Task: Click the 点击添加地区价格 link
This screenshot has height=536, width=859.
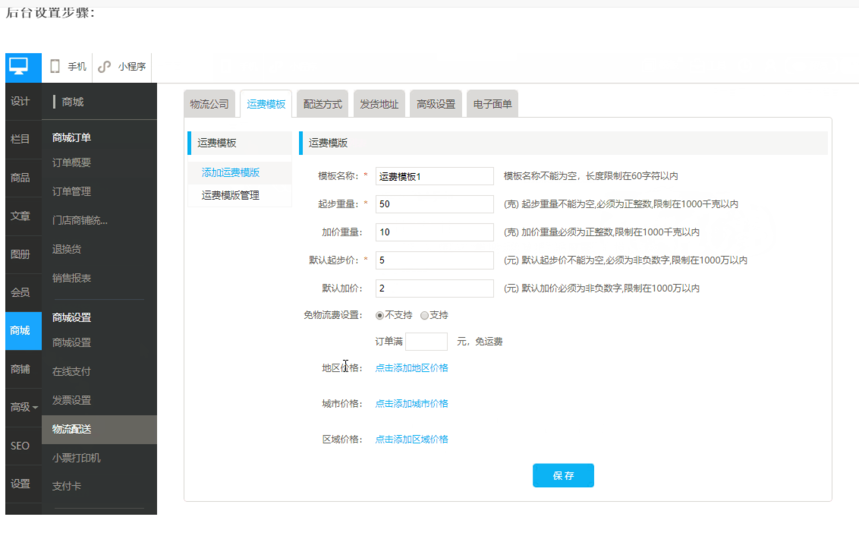Action: coord(411,368)
